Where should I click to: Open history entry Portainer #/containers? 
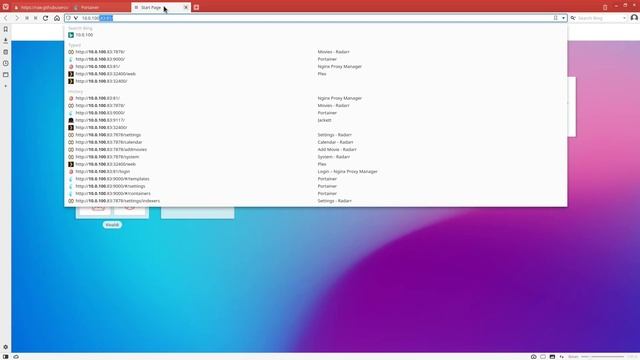pos(316,193)
